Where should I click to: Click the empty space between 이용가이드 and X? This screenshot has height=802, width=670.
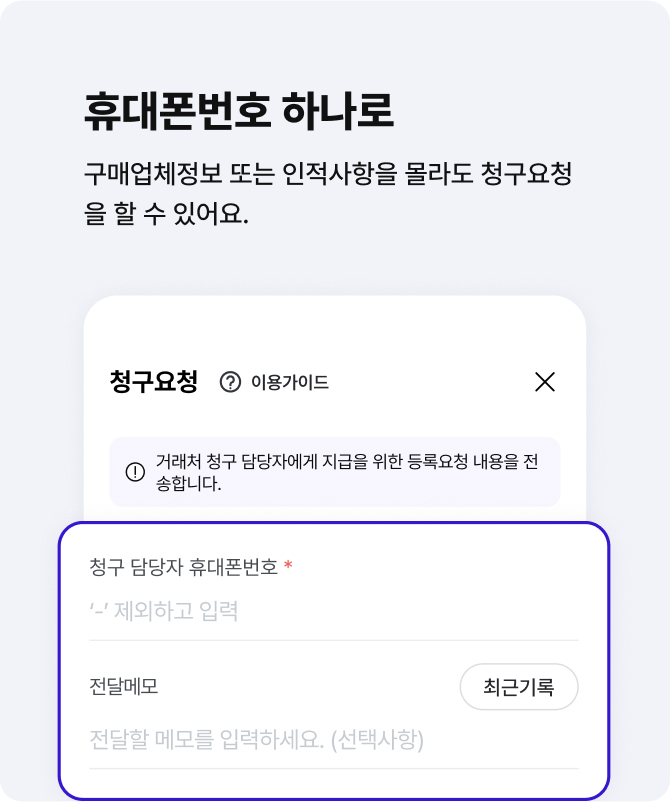(430, 382)
